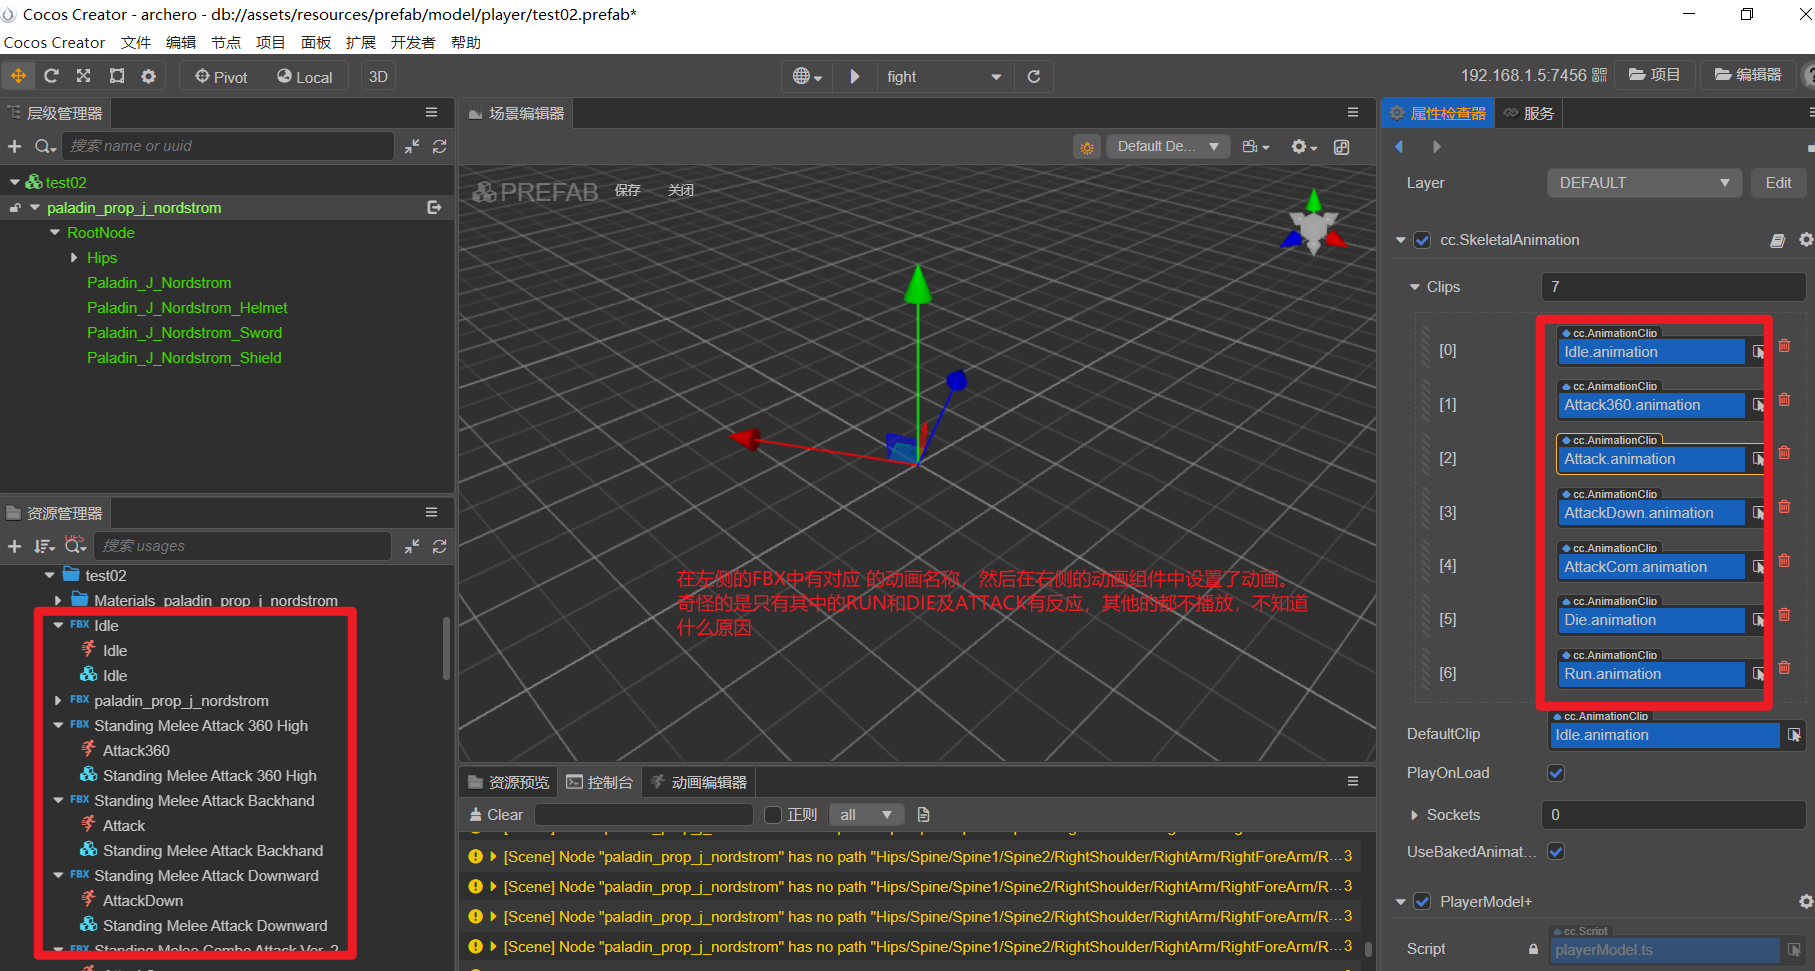This screenshot has width=1815, height=971.
Task: Open the Layer DEFAULT dropdown
Action: click(1644, 183)
